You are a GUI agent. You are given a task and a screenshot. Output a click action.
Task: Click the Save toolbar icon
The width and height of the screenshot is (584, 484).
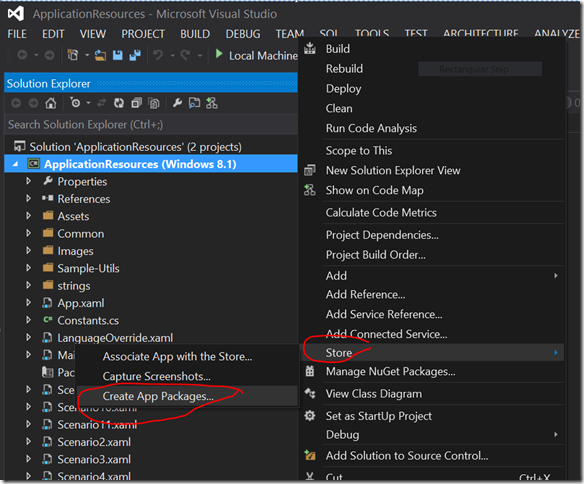tap(118, 55)
